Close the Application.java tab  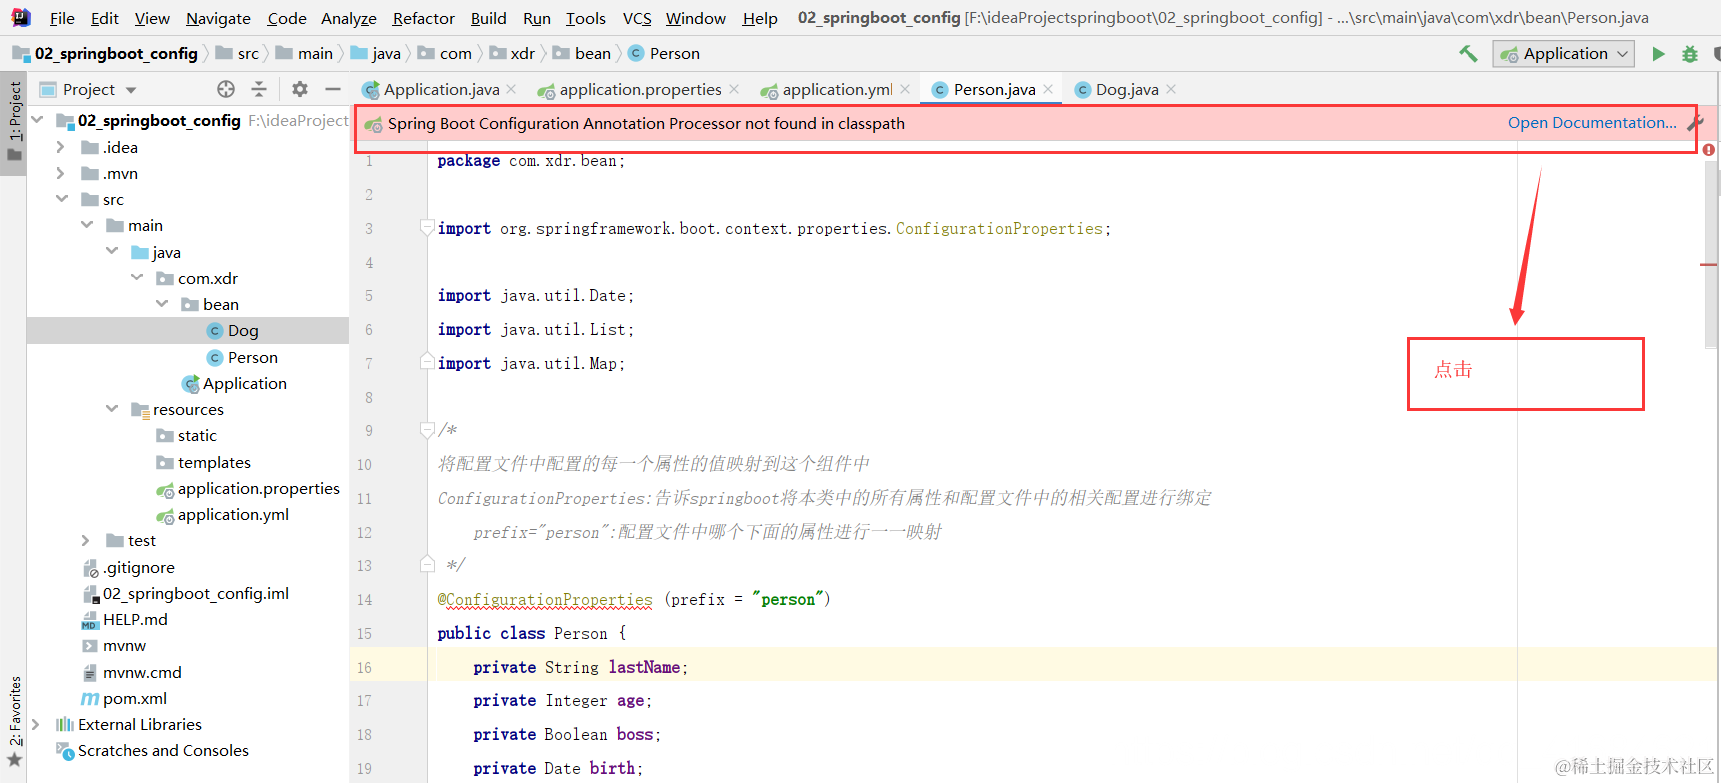pyautogui.click(x=512, y=89)
